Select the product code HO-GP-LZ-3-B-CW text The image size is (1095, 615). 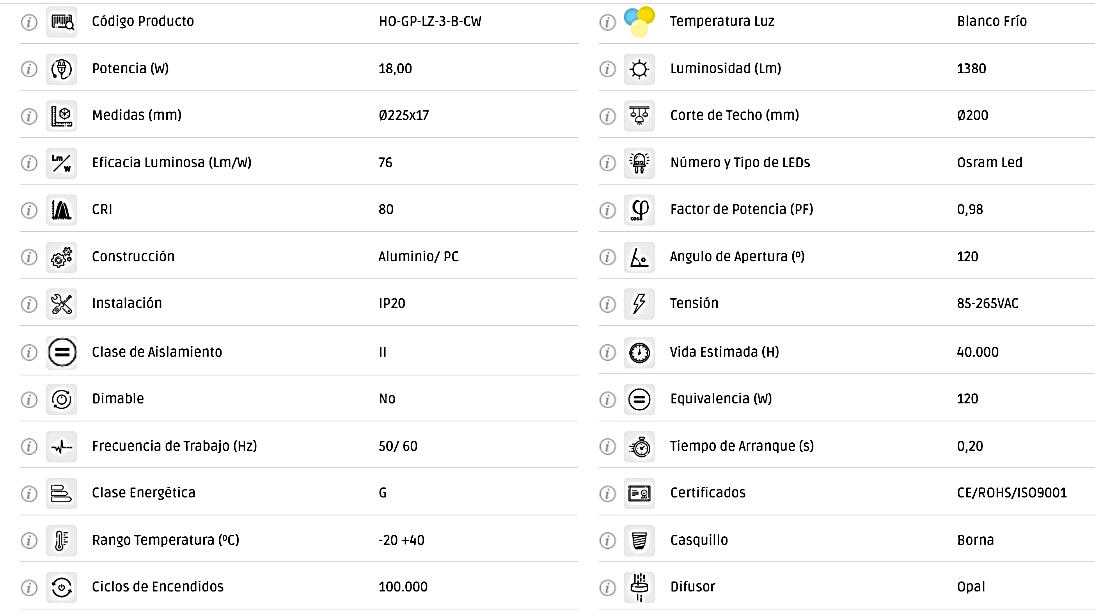click(430, 21)
